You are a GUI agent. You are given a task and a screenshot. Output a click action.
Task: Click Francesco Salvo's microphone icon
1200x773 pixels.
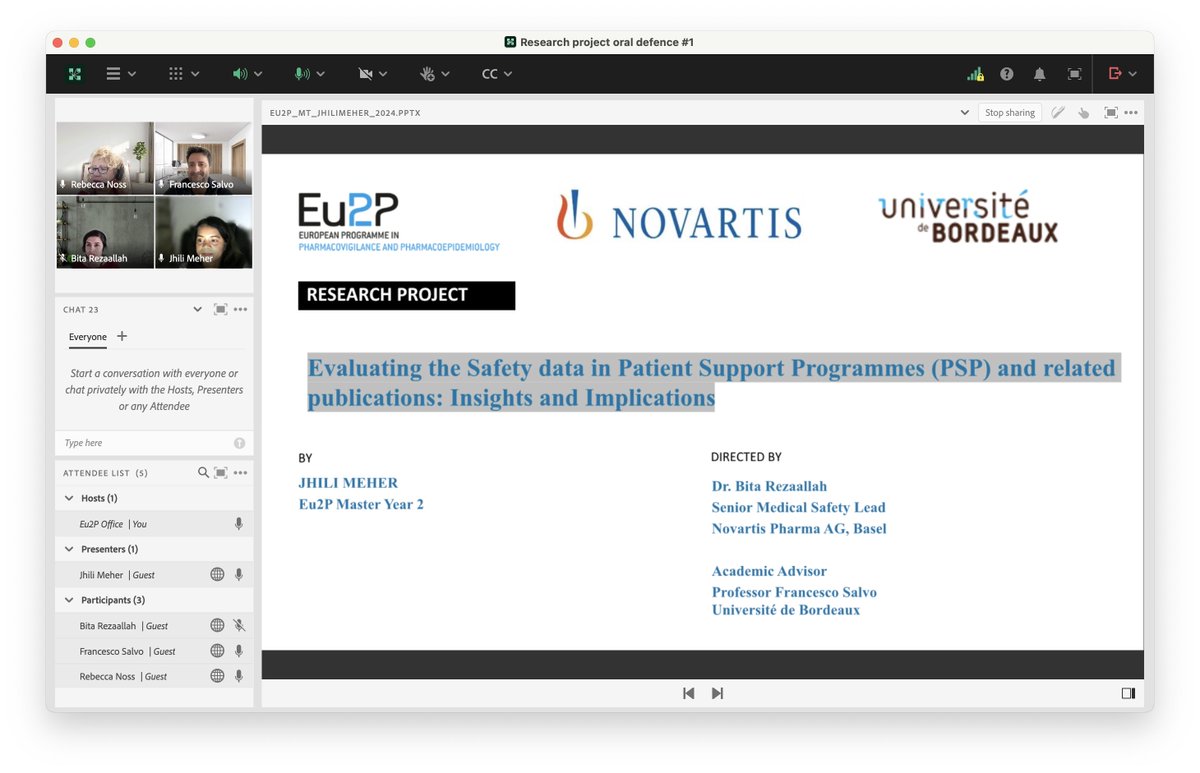pyautogui.click(x=239, y=651)
